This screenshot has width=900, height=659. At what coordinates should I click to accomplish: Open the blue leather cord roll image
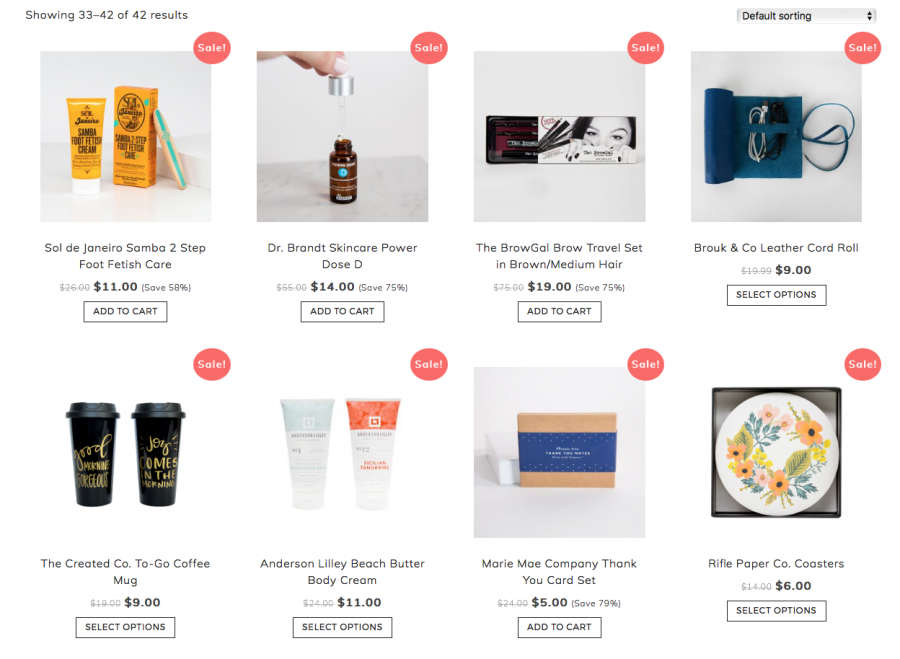(x=776, y=137)
